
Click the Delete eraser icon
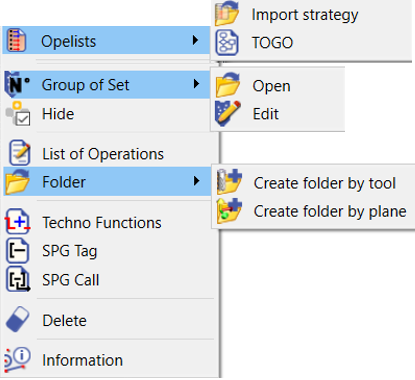(18, 319)
